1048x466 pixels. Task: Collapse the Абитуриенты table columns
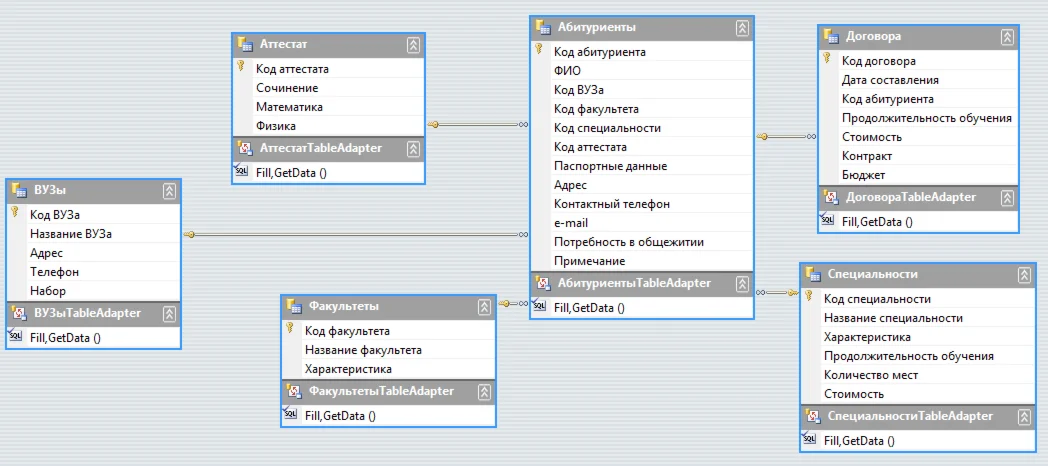click(742, 28)
